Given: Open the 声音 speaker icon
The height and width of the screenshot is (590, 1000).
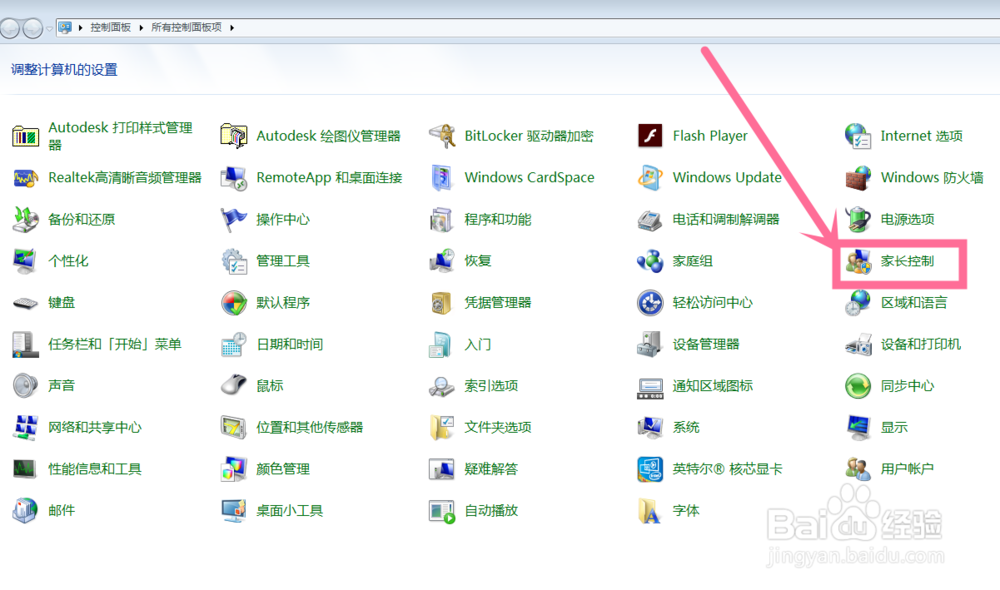Looking at the screenshot, I should pyautogui.click(x=26, y=385).
